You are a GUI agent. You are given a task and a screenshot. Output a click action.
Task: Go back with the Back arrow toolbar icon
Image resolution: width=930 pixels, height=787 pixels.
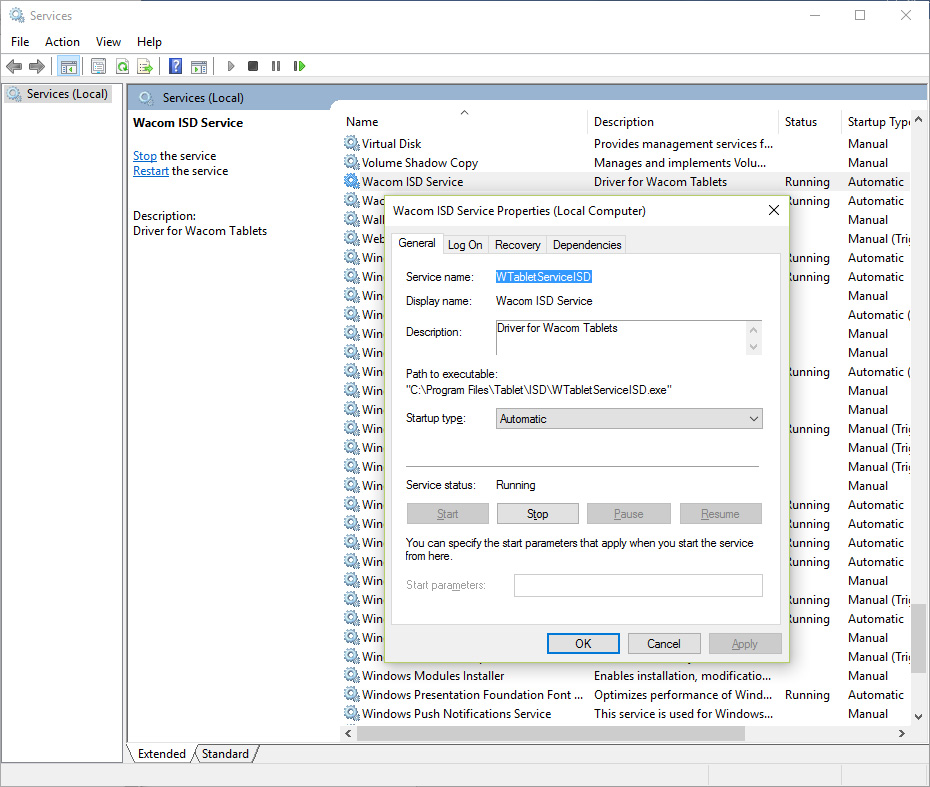click(14, 66)
